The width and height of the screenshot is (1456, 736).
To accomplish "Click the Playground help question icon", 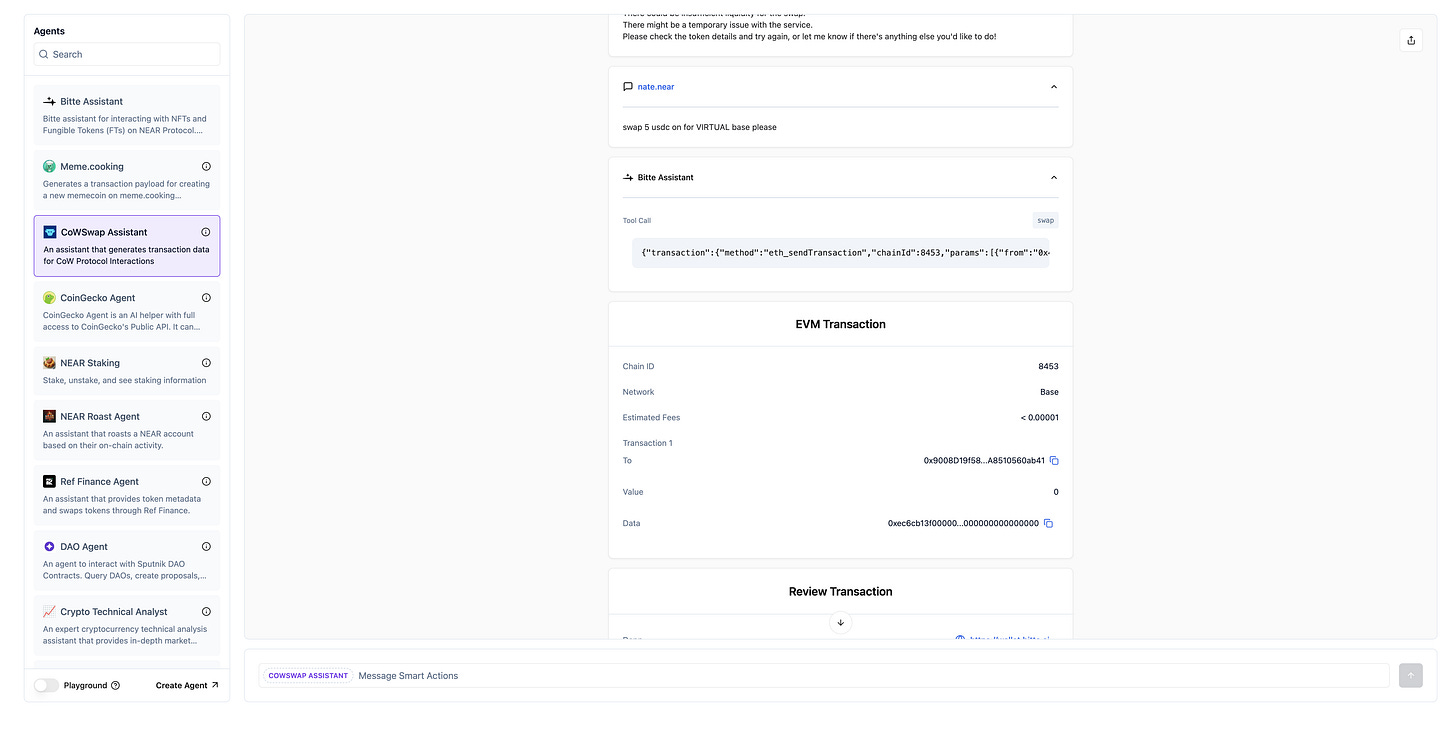I will (115, 686).
